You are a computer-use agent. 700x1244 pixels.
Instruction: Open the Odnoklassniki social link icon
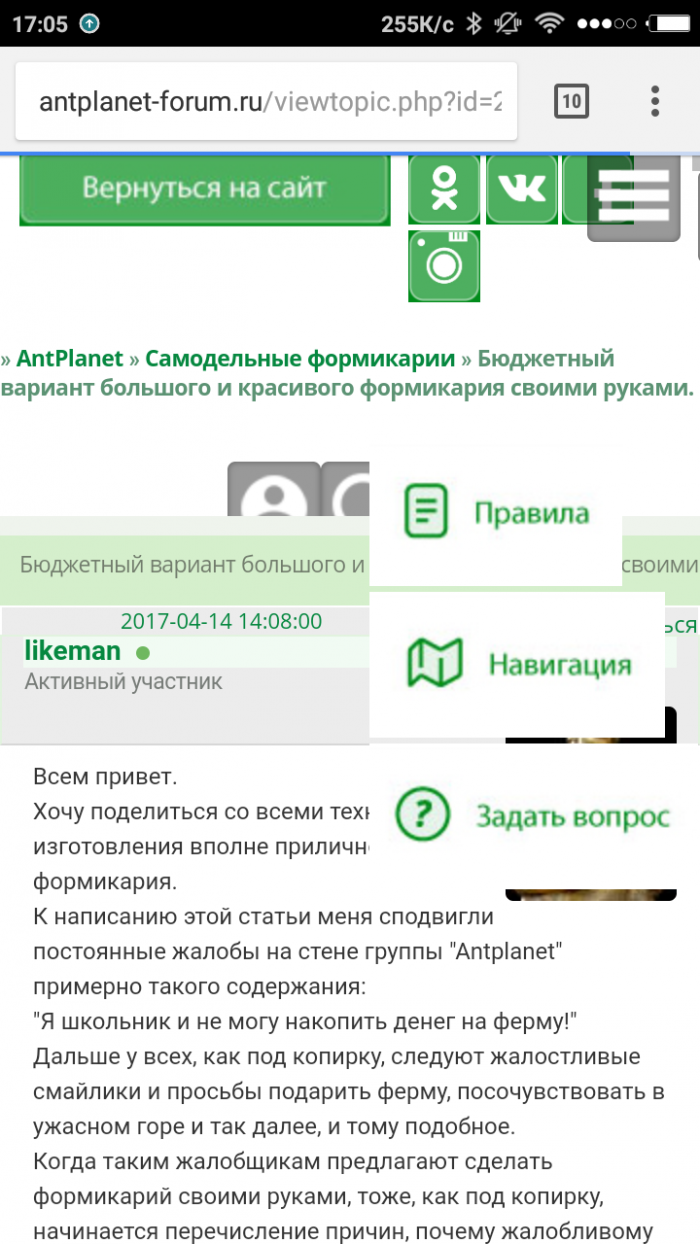[x=443, y=189]
